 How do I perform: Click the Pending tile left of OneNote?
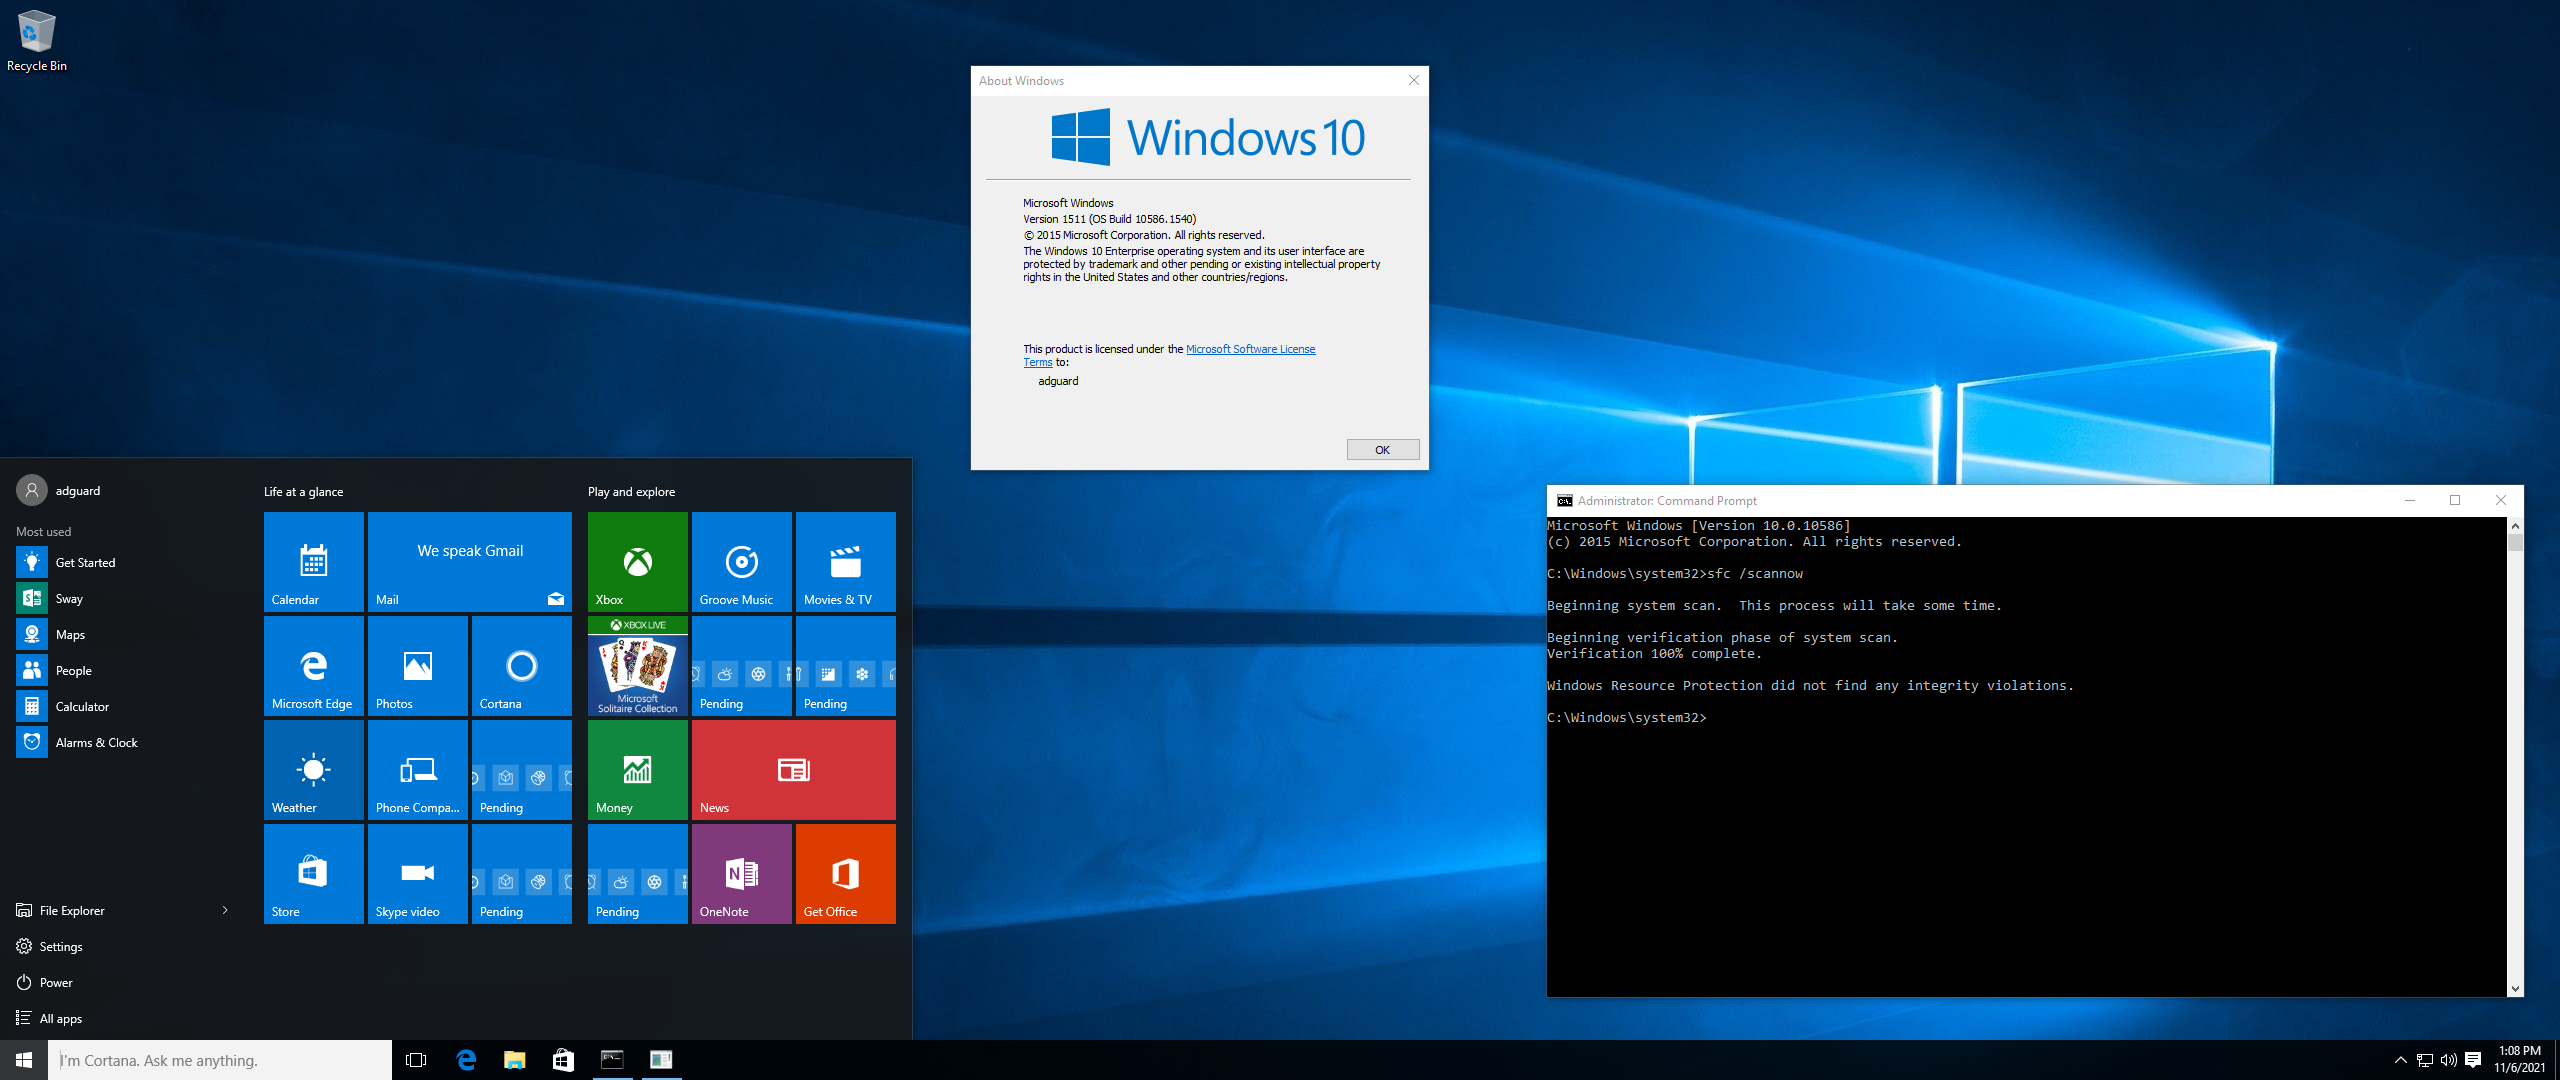coord(638,874)
